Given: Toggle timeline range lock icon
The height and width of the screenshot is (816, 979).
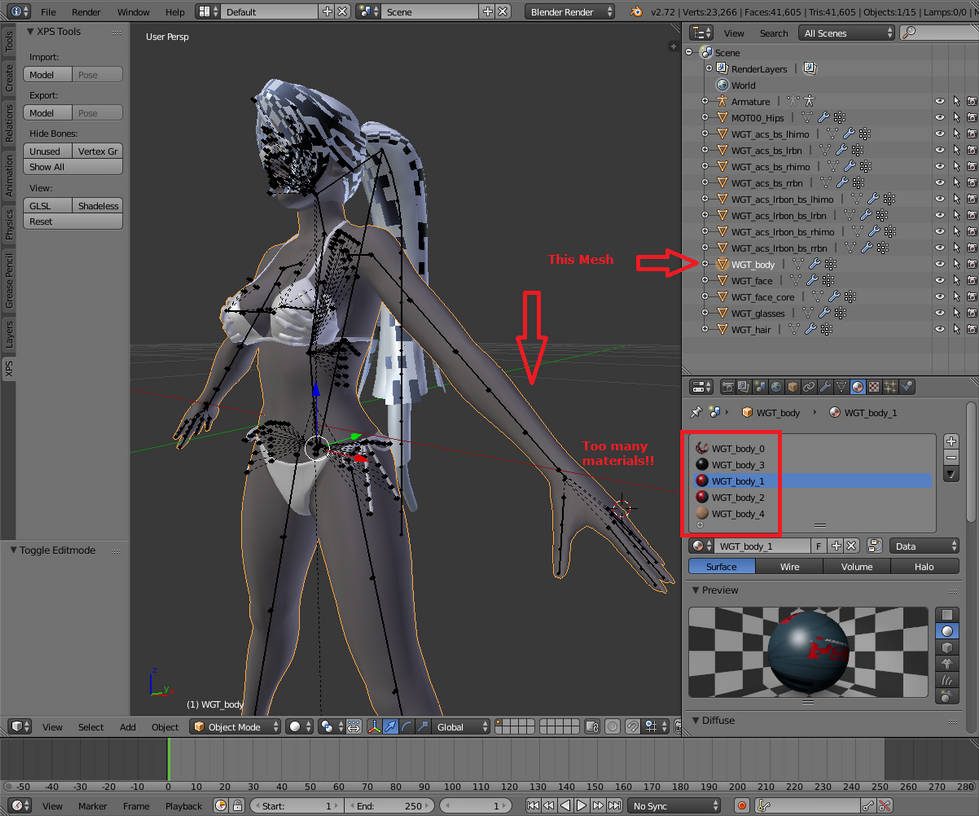Looking at the screenshot, I should pos(237,805).
